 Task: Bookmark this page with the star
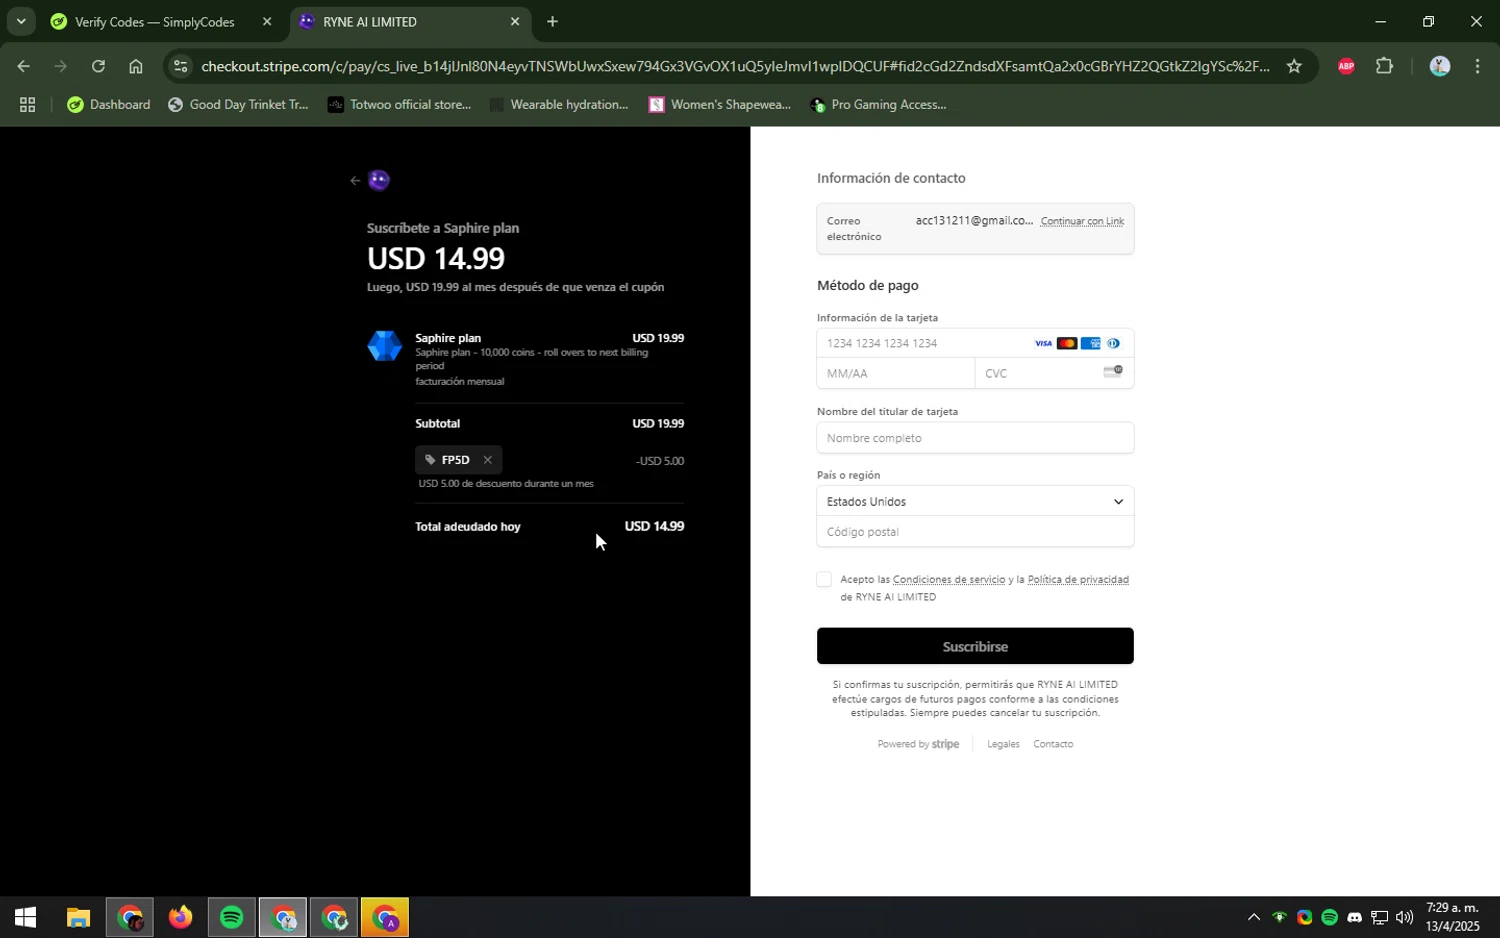(x=1294, y=67)
